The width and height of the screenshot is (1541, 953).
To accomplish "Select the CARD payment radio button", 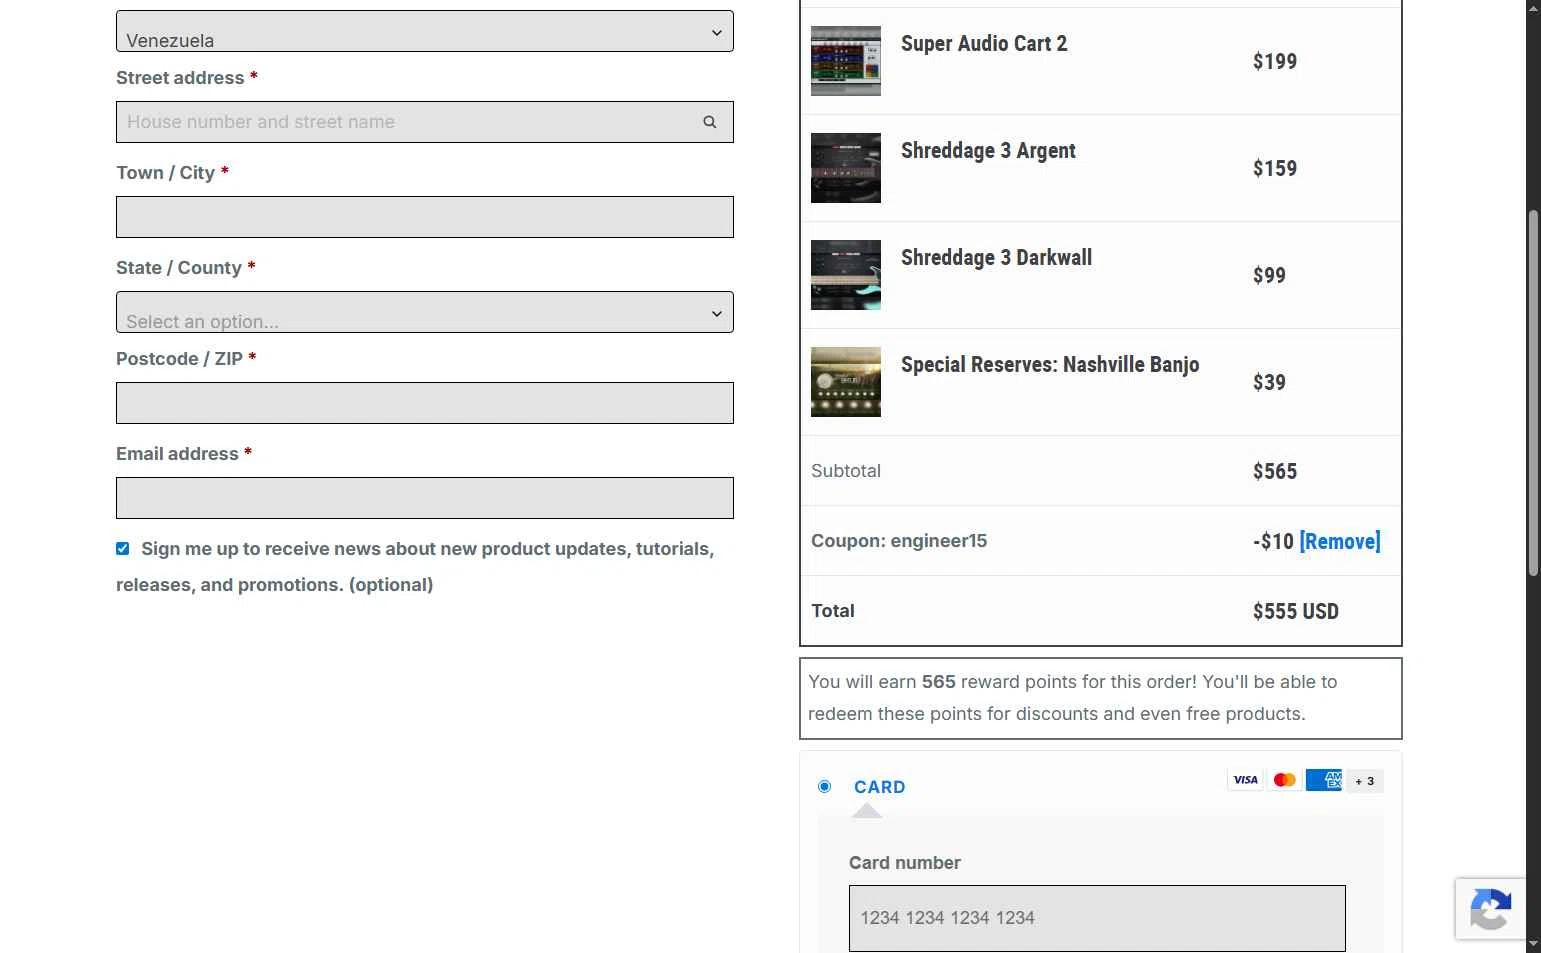I will (825, 787).
